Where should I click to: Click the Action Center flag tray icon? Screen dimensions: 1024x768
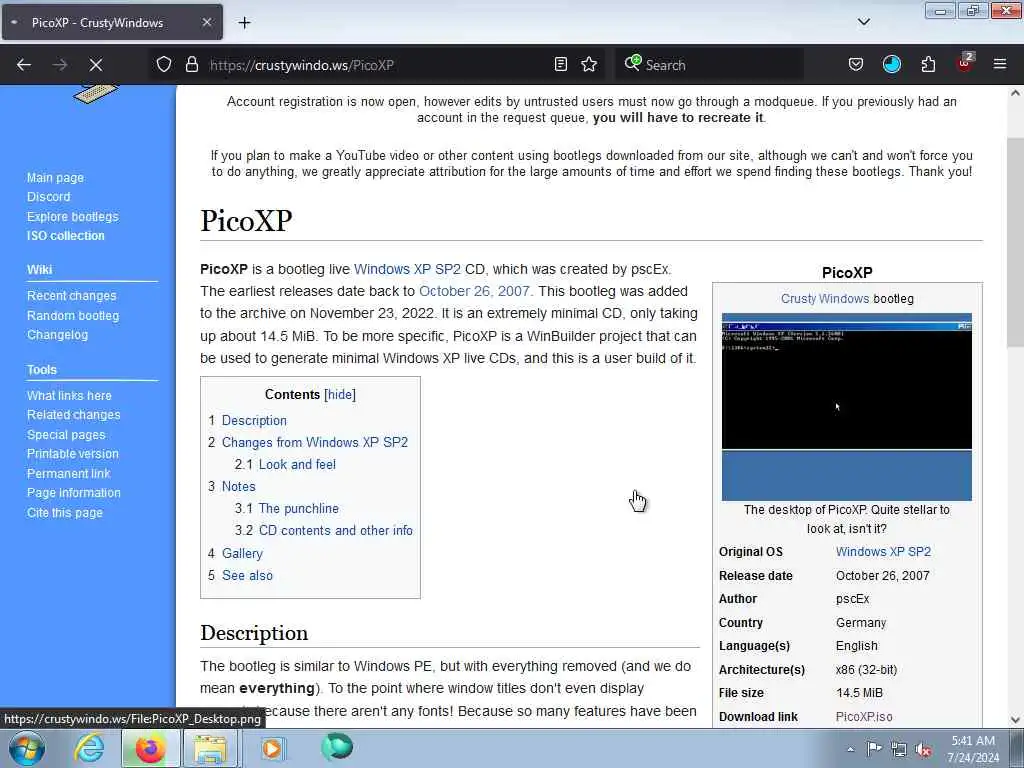[x=874, y=749]
